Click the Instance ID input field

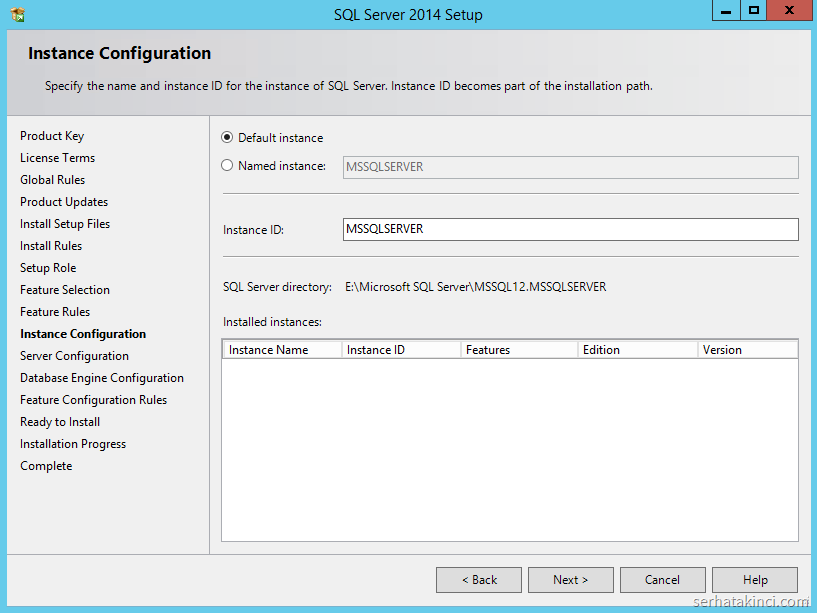(x=570, y=229)
